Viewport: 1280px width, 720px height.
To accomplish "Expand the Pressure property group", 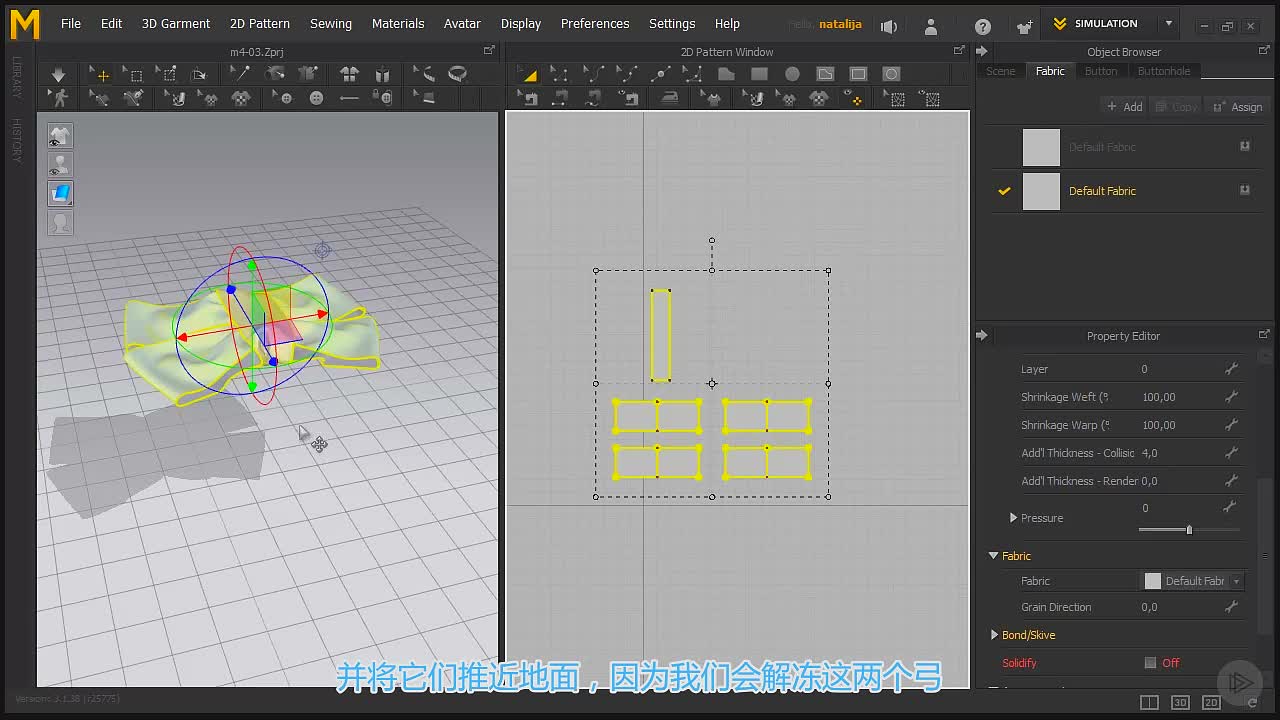I will coord(1013,518).
